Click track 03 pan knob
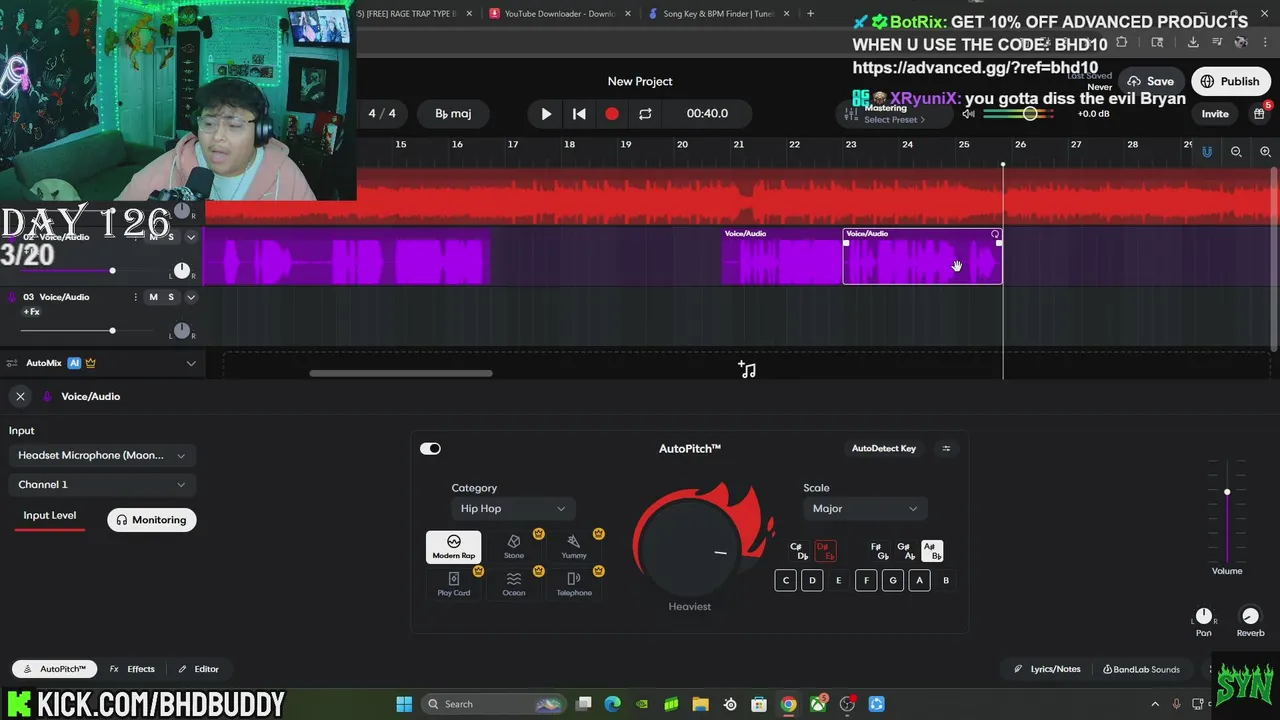 pos(182,331)
